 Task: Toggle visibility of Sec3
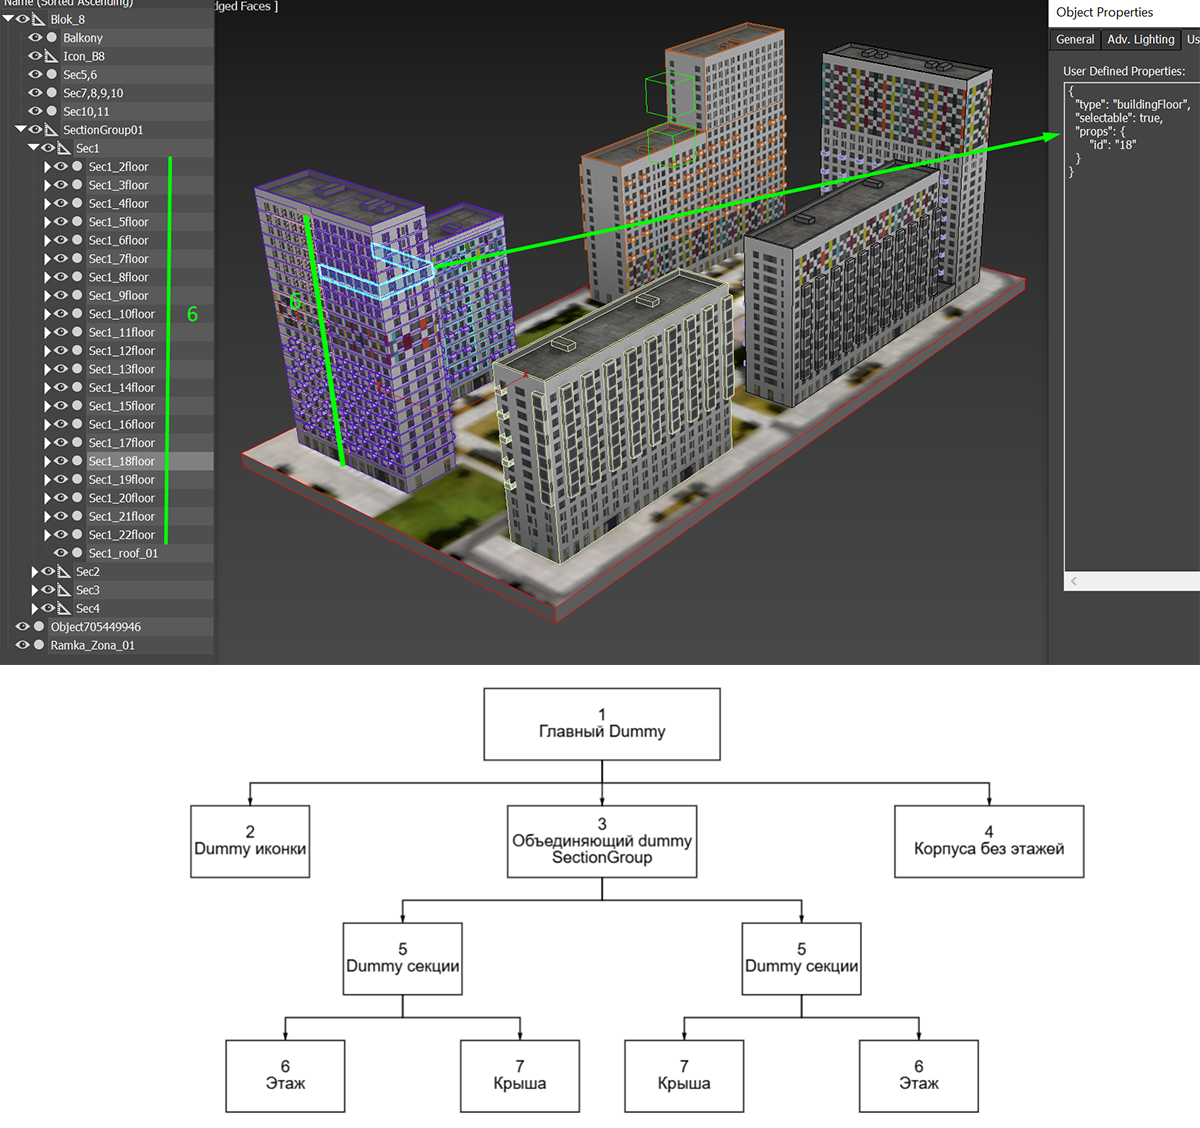[48, 590]
